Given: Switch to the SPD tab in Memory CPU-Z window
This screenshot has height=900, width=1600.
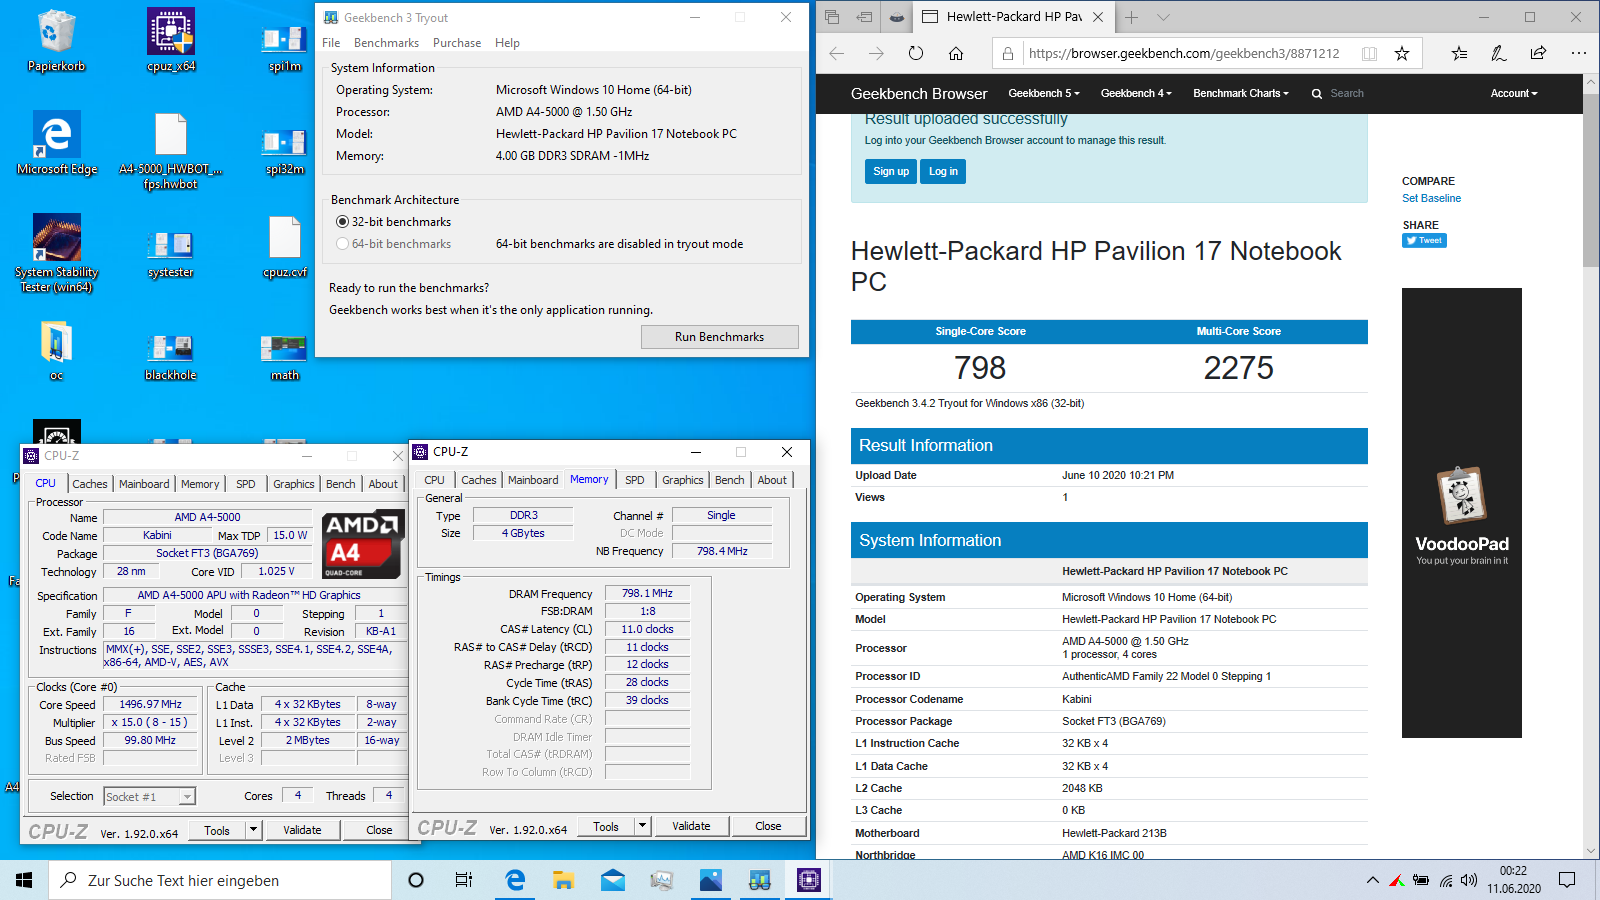Looking at the screenshot, I should [635, 480].
